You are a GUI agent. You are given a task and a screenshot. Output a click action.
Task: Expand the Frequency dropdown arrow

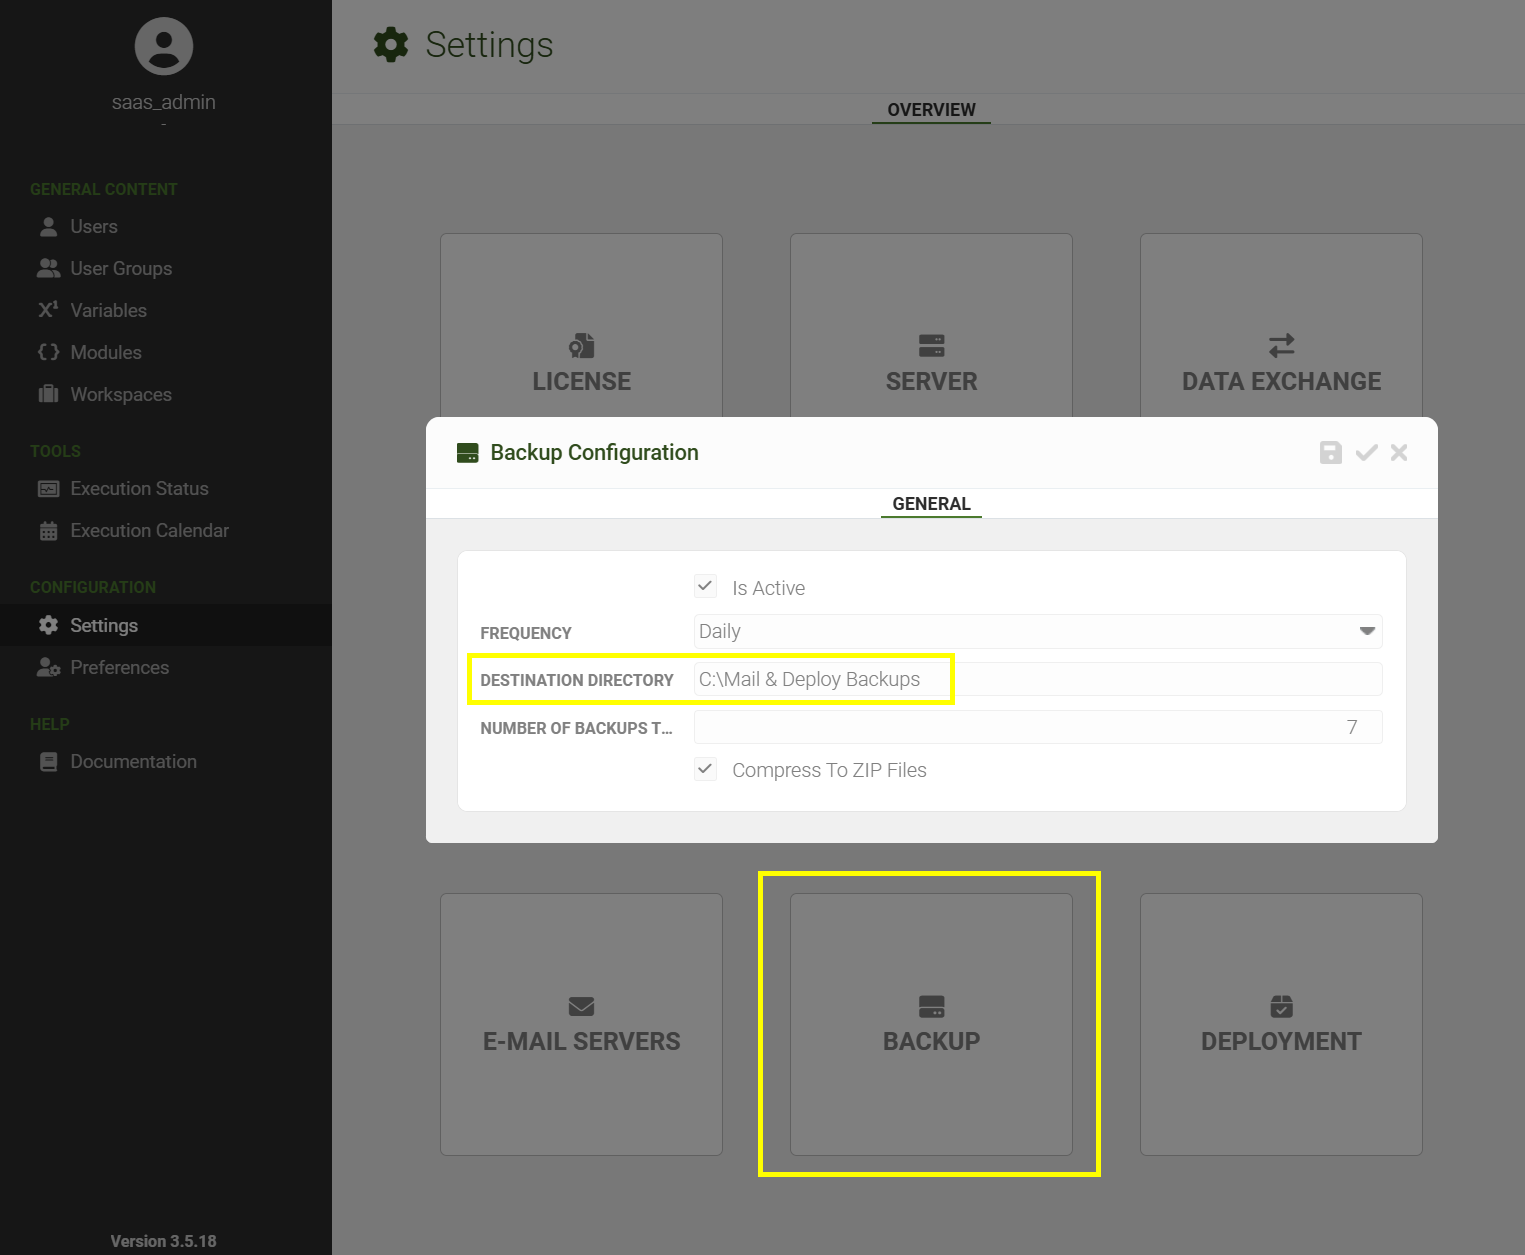[1367, 631]
